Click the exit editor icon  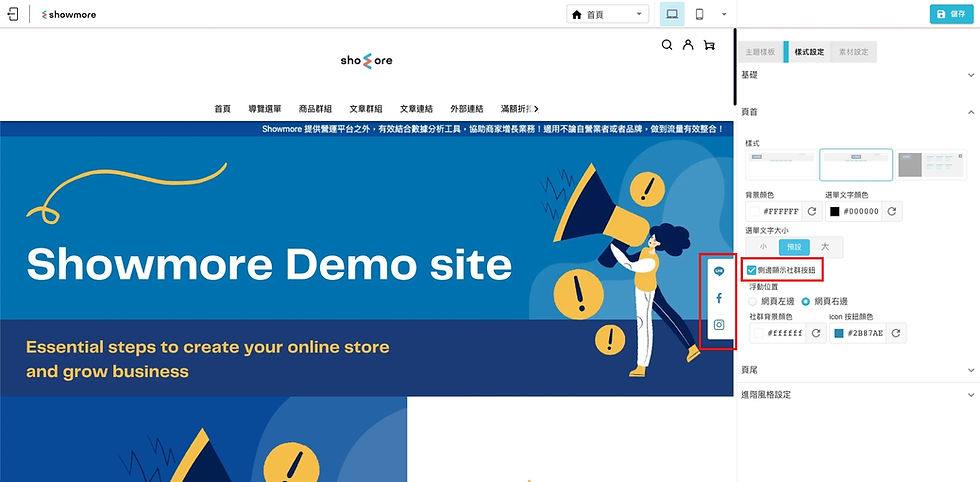coord(13,14)
